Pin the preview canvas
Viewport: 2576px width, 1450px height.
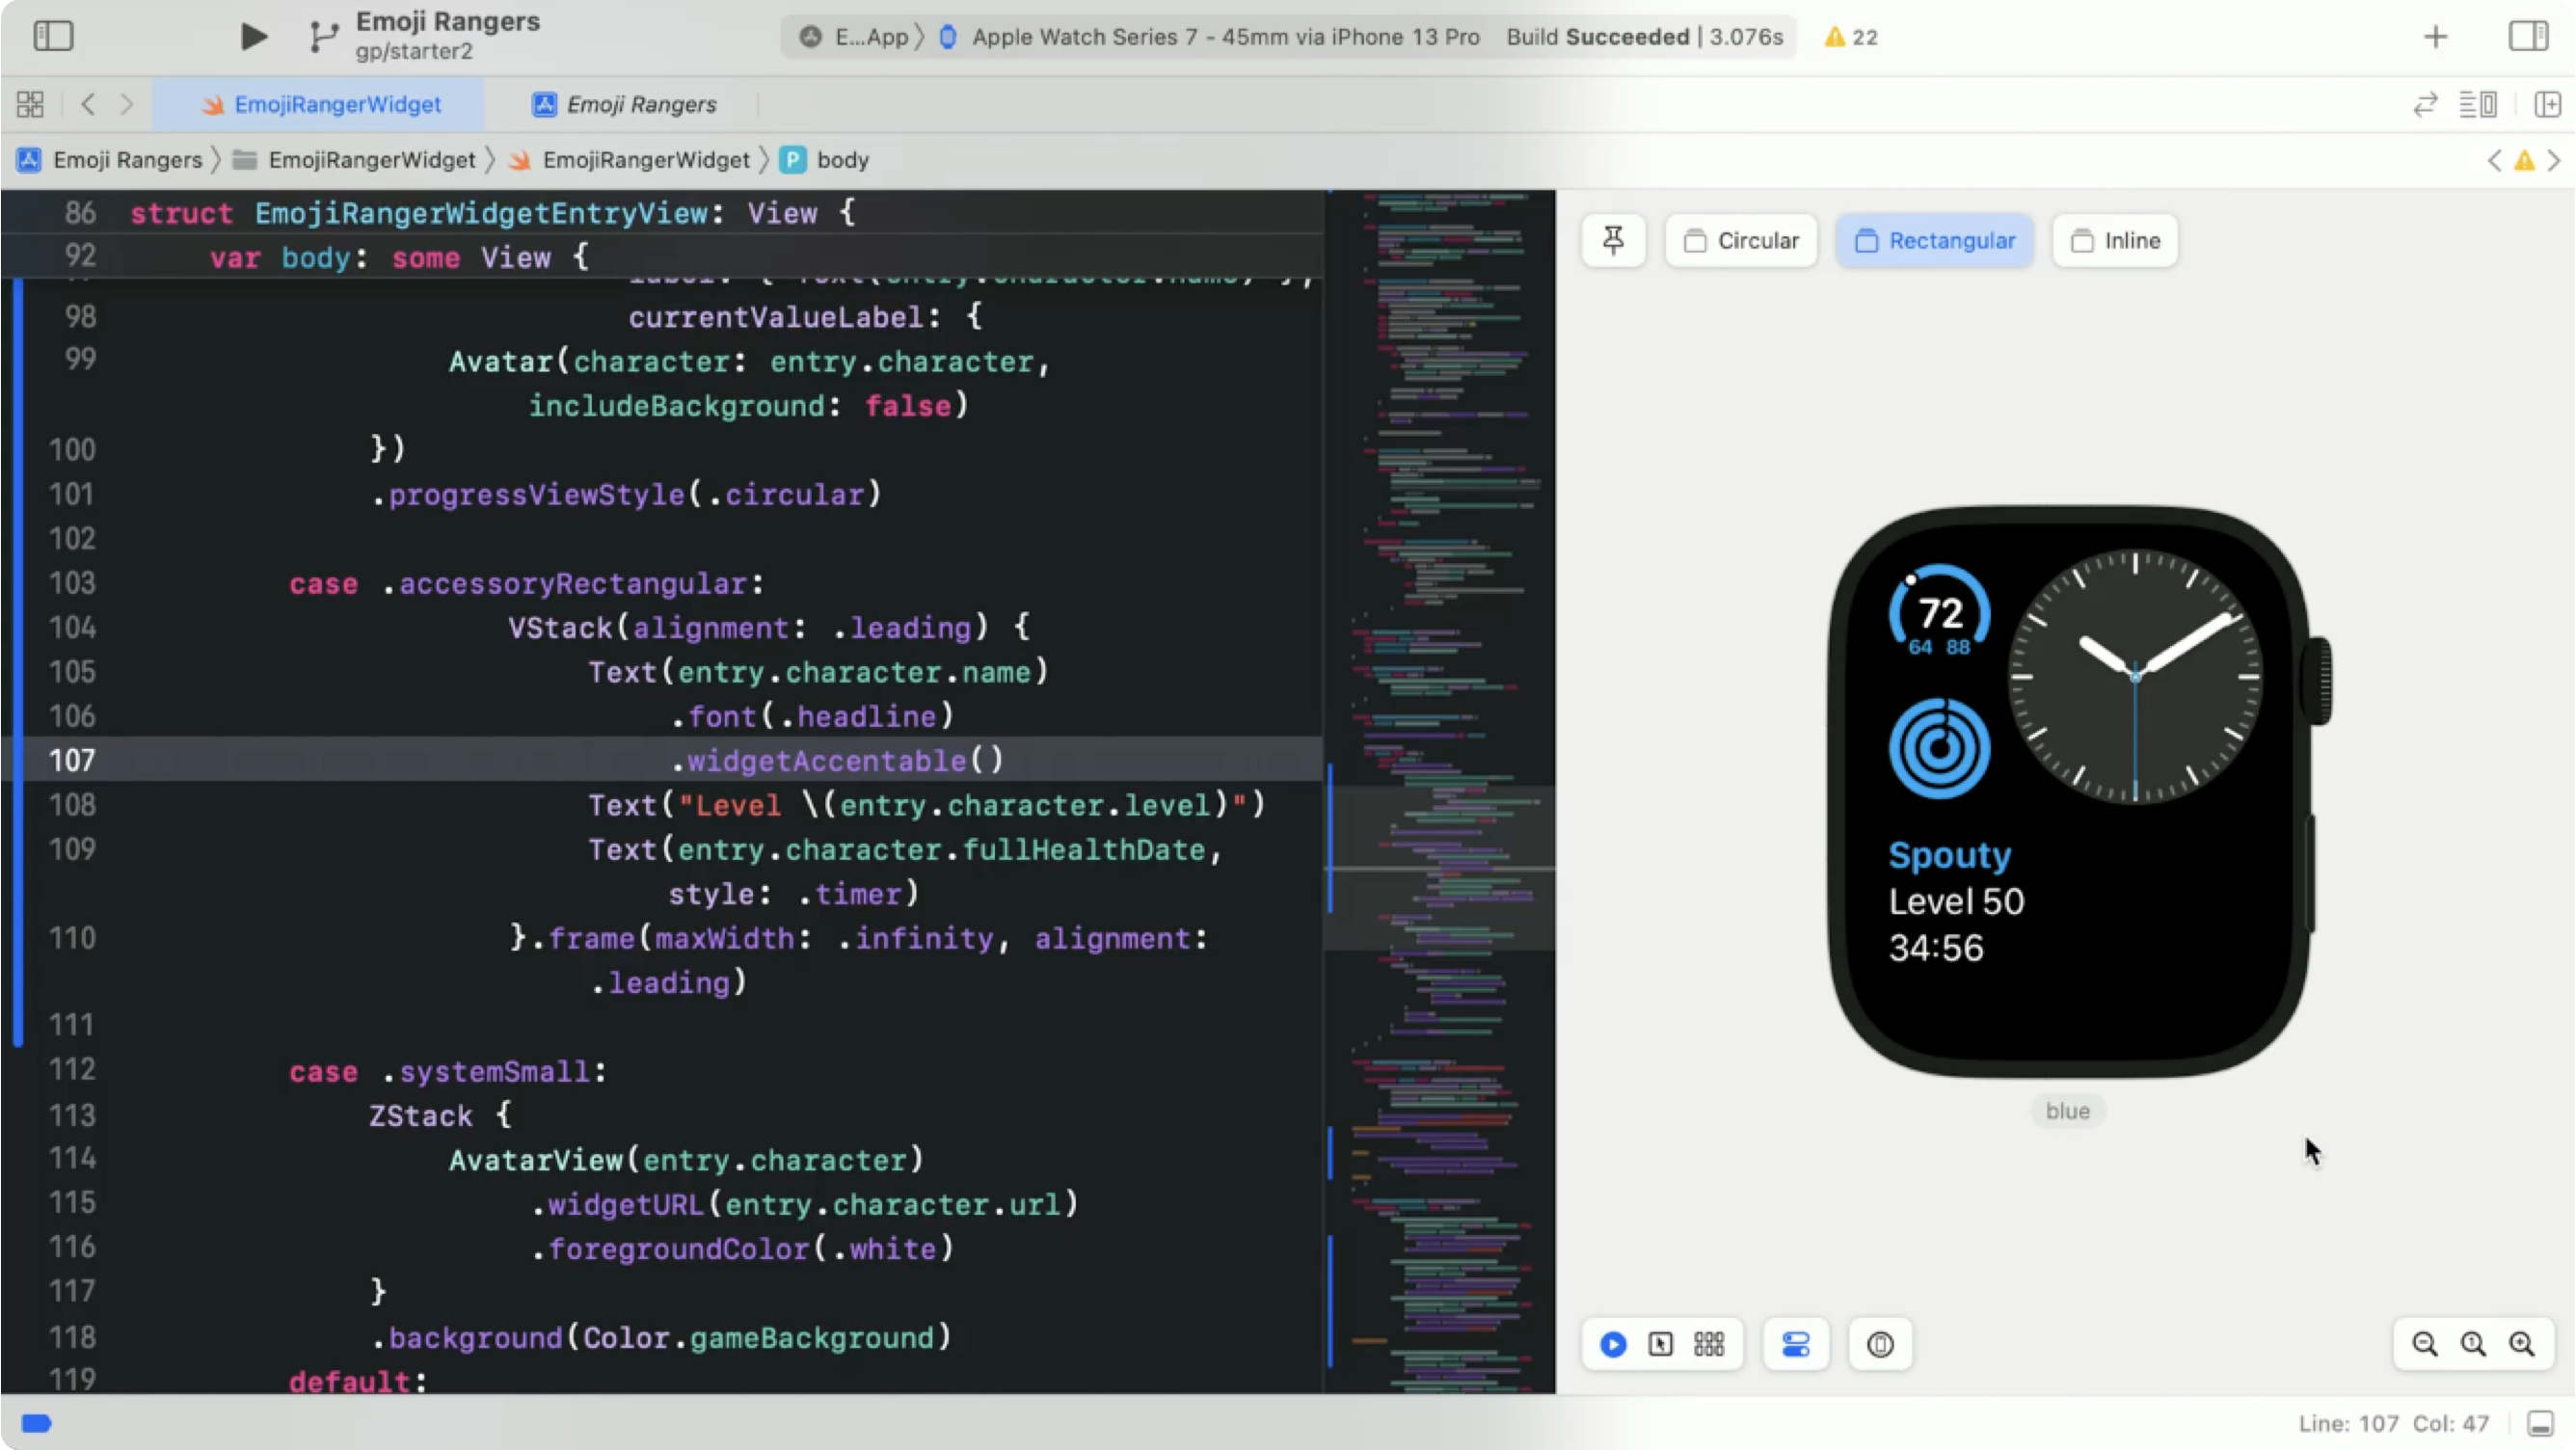coord(1613,241)
